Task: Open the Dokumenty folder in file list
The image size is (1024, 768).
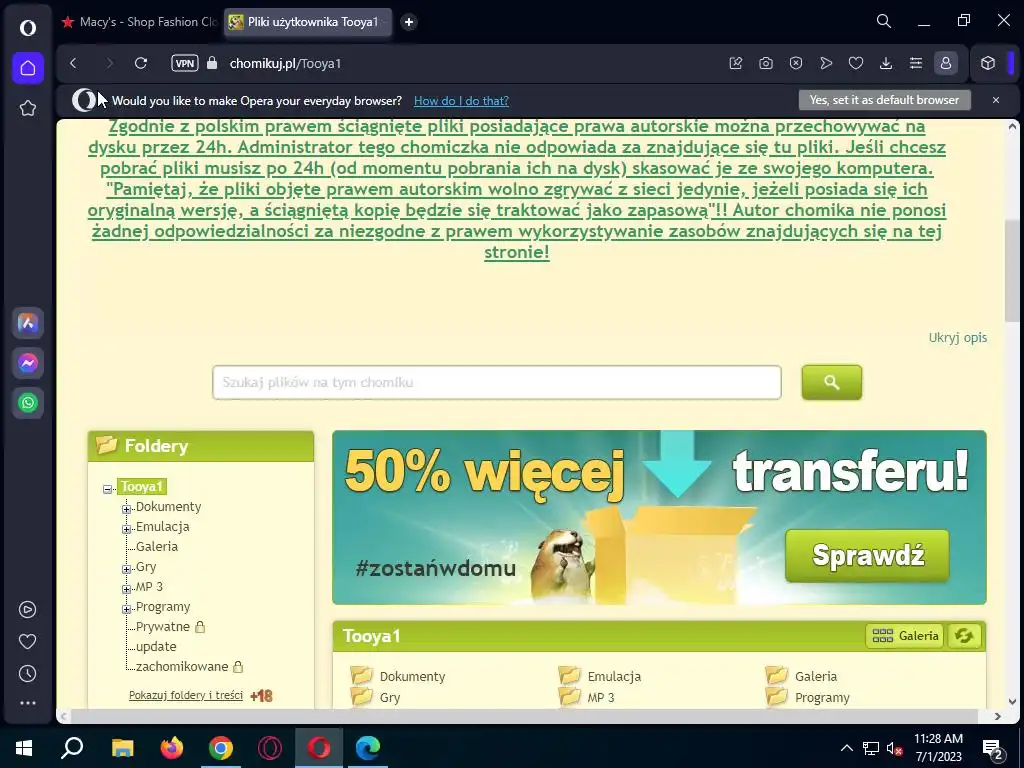Action: [x=412, y=677]
